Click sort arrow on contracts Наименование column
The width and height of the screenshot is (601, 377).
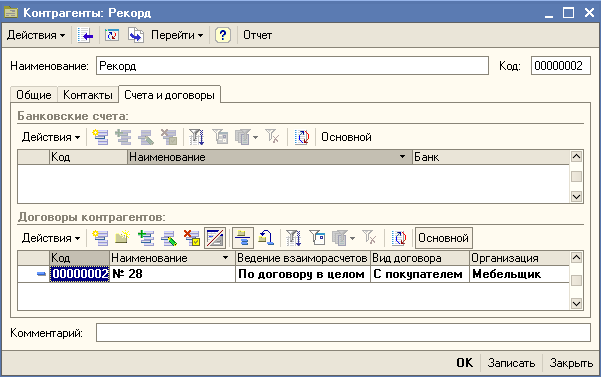pos(226,258)
